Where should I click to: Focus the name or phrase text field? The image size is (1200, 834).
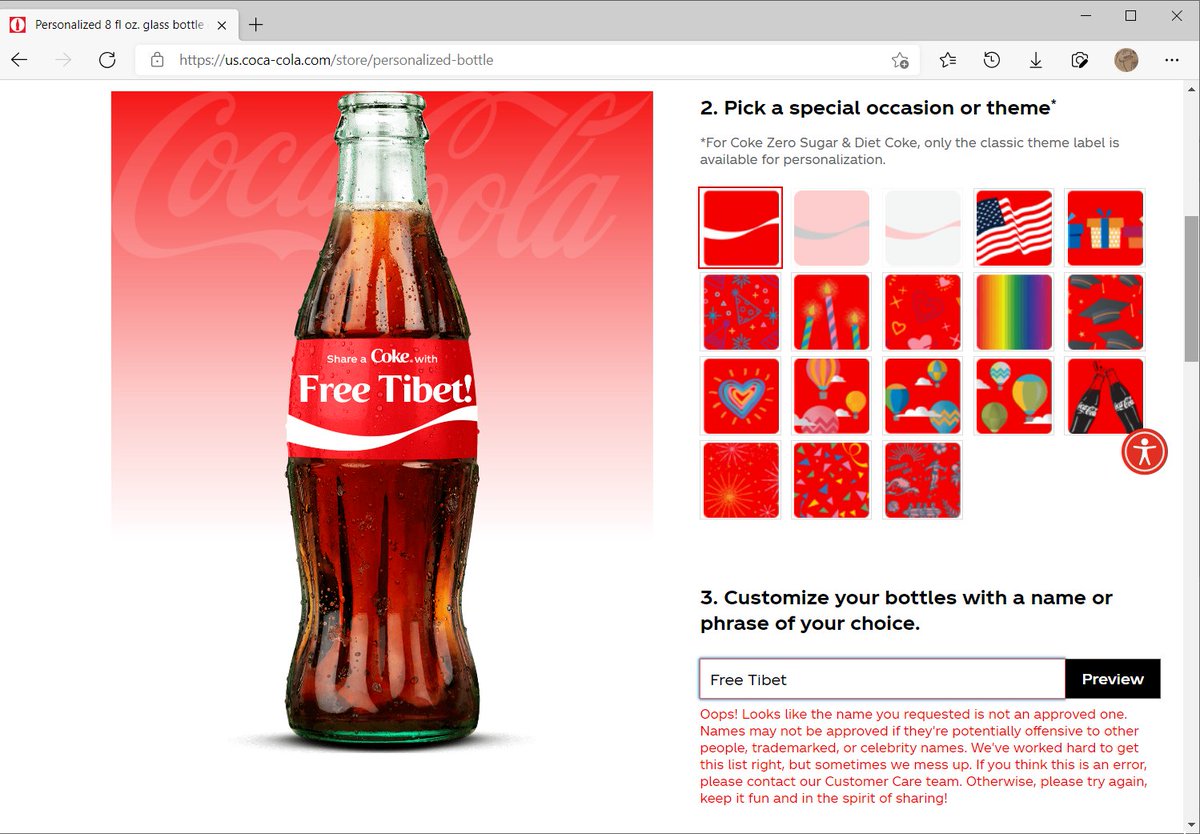click(x=882, y=679)
